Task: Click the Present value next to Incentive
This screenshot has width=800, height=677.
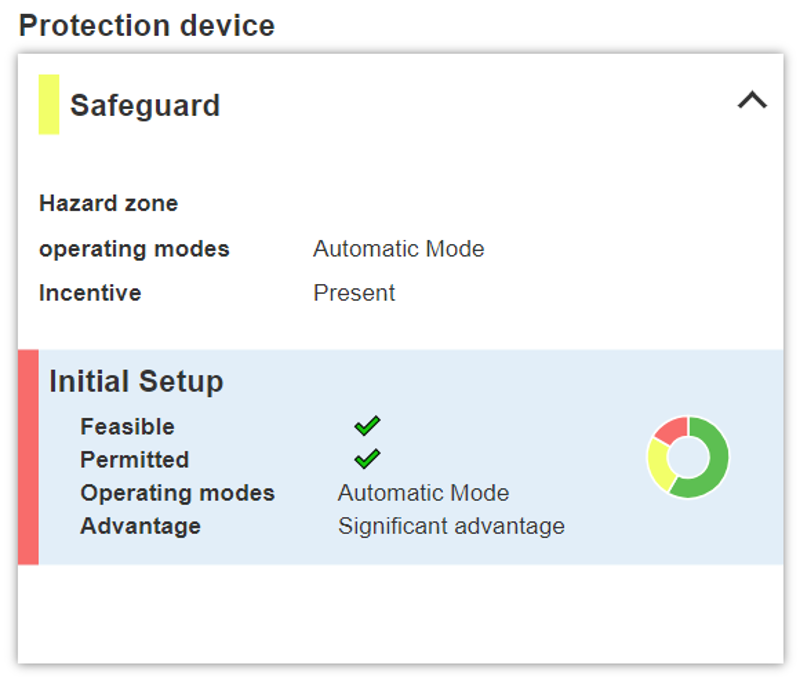Action: click(354, 293)
